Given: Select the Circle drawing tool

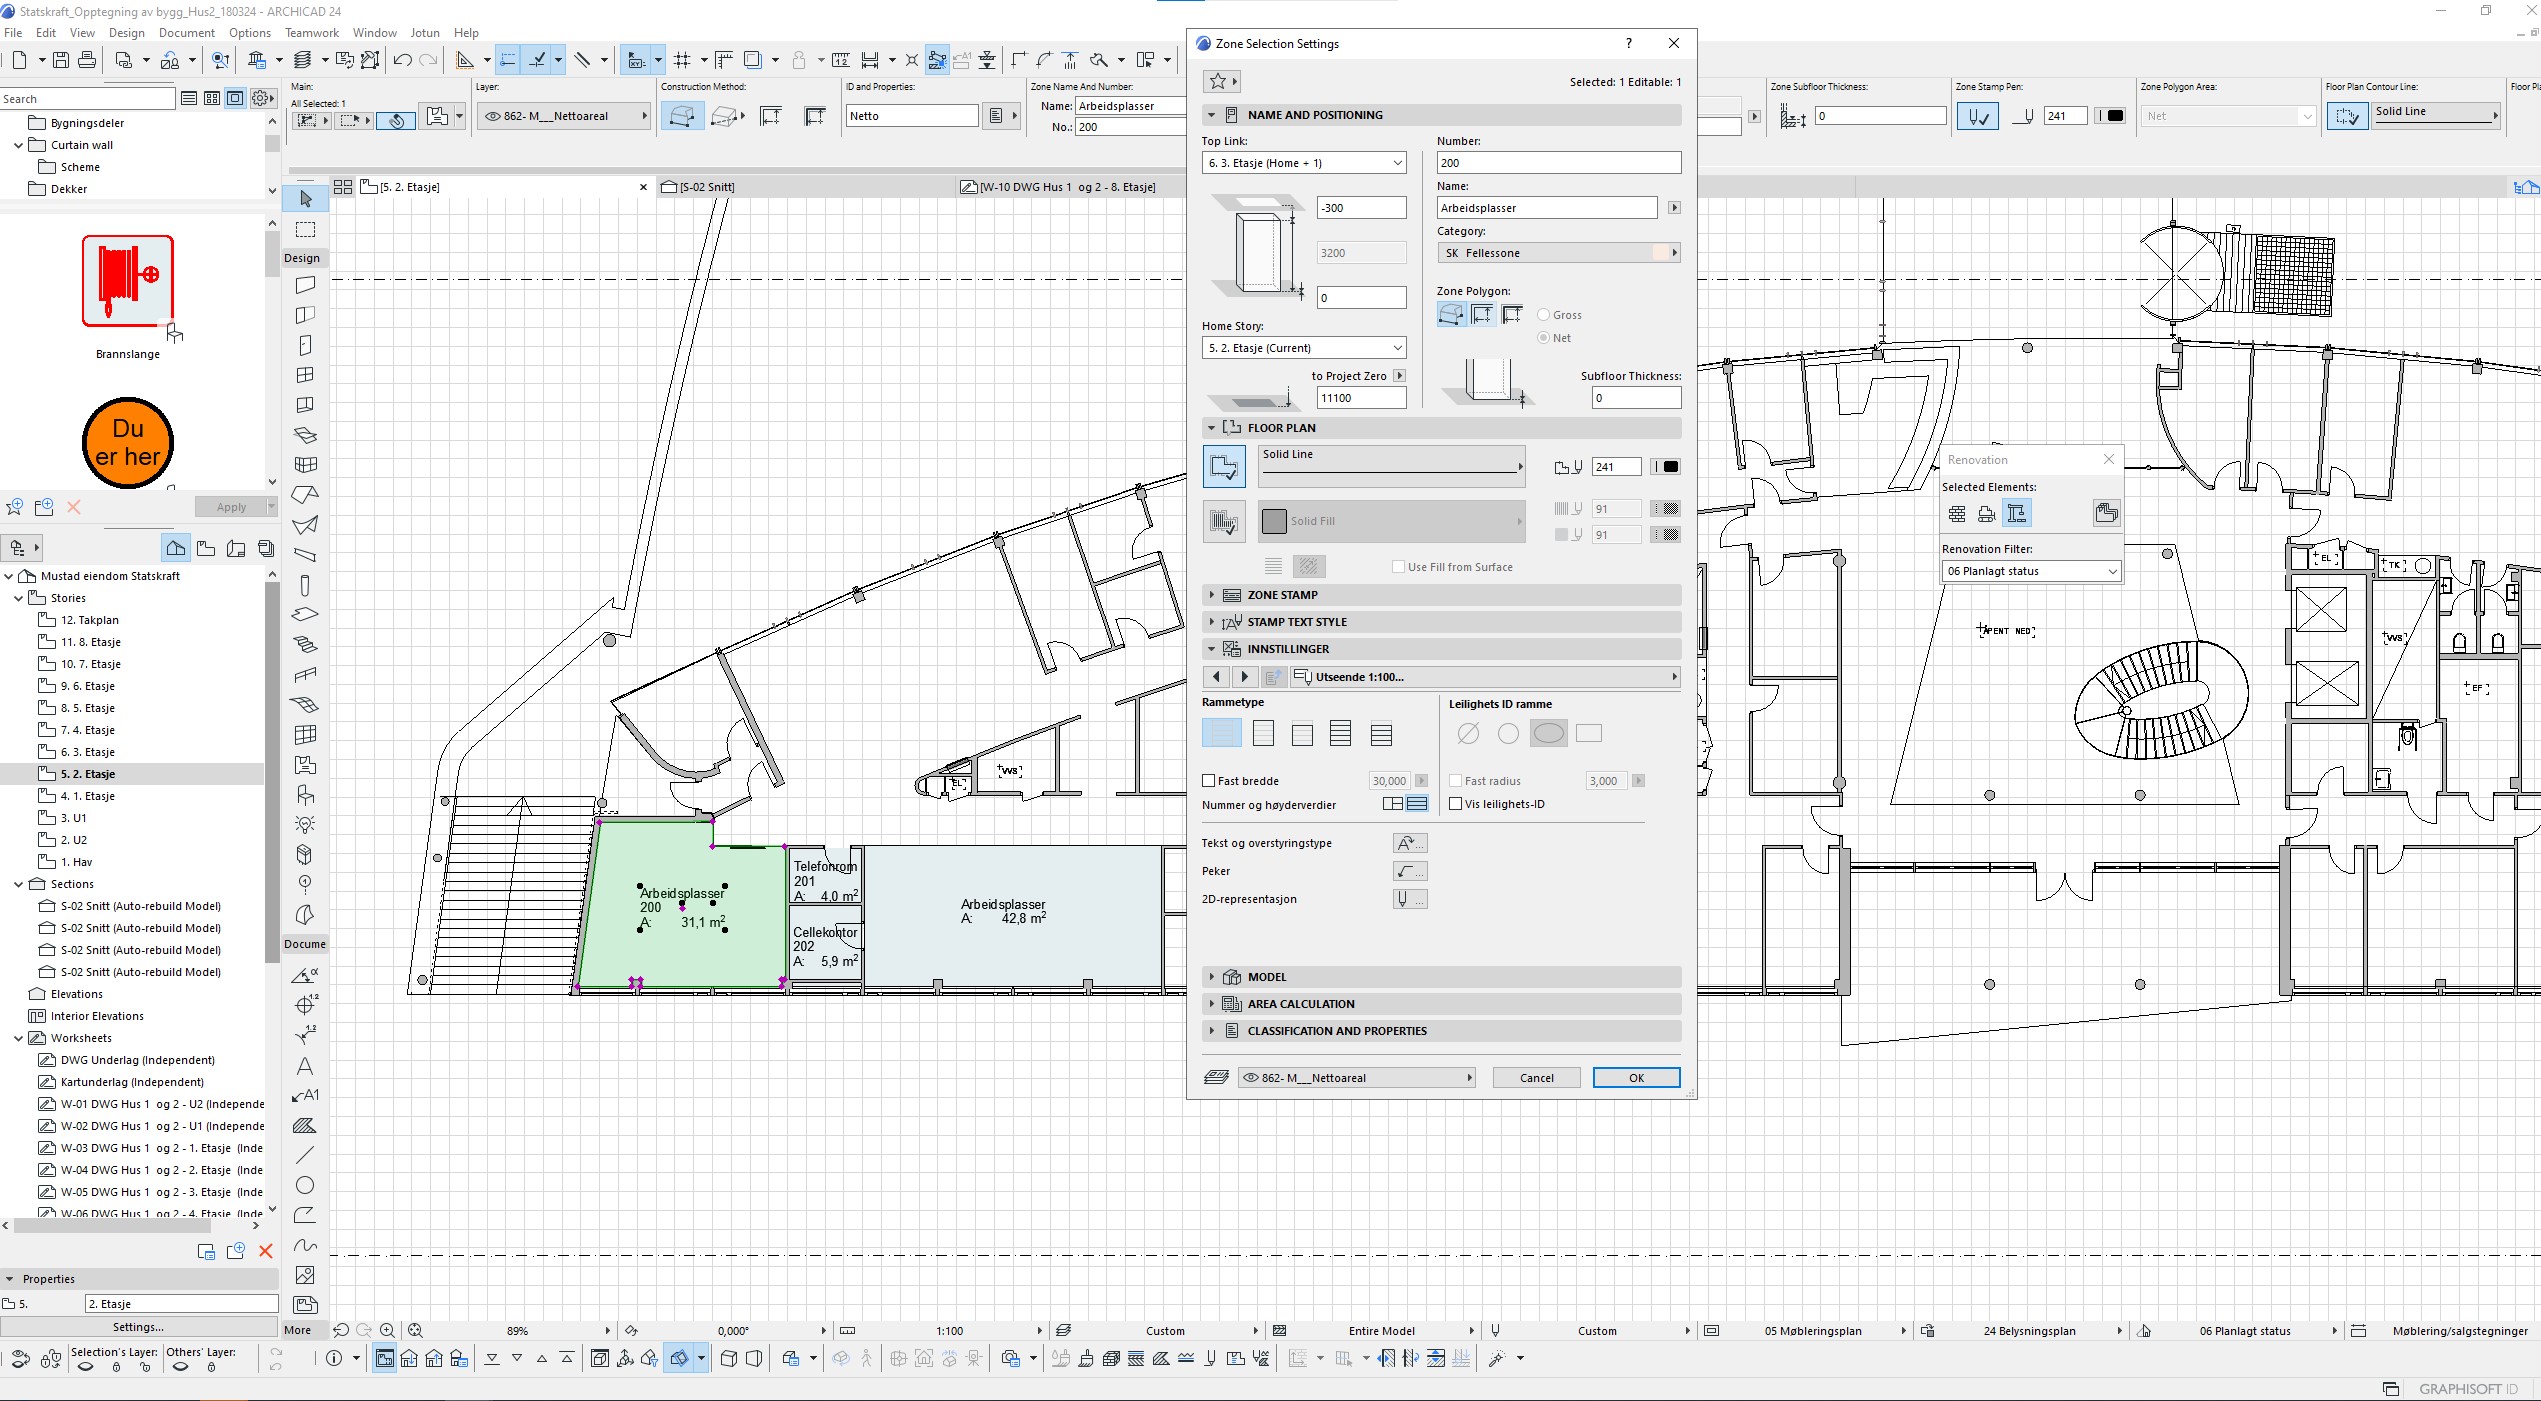Looking at the screenshot, I should tap(305, 1185).
